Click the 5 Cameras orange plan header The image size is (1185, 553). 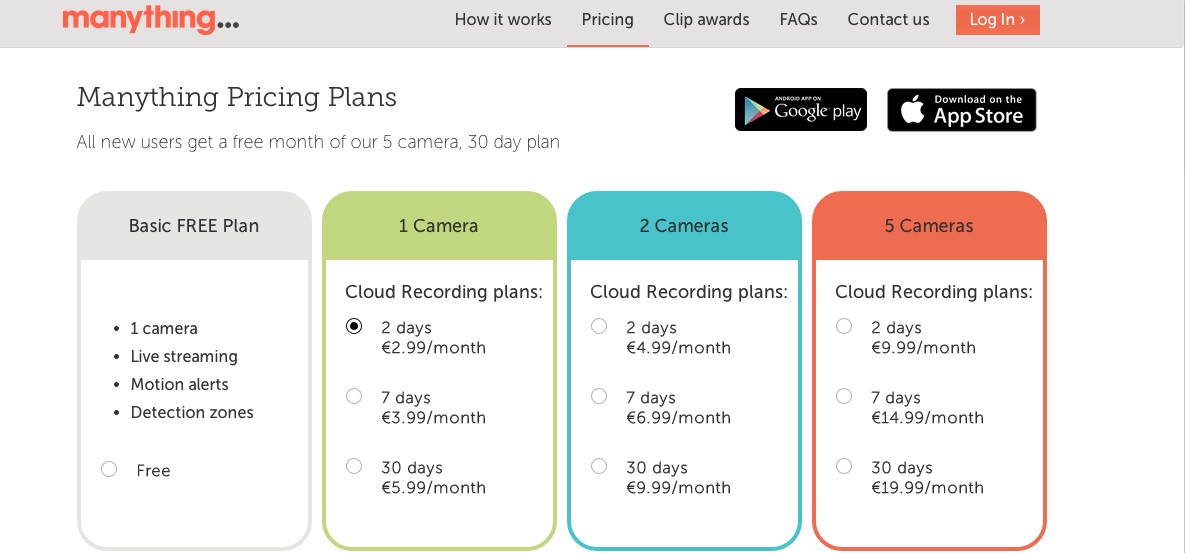[x=929, y=226]
